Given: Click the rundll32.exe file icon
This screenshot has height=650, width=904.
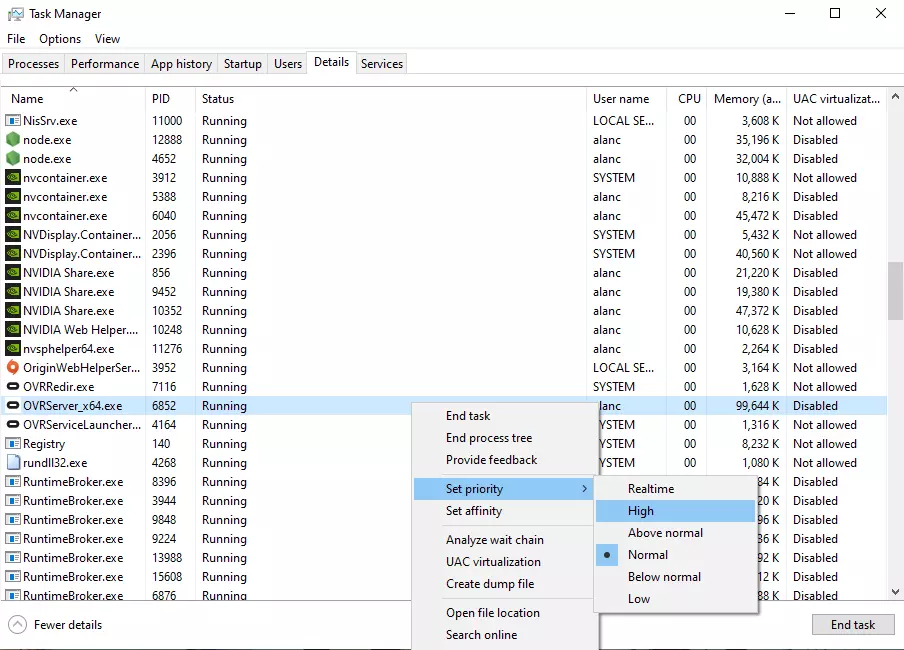Looking at the screenshot, I should (13, 463).
